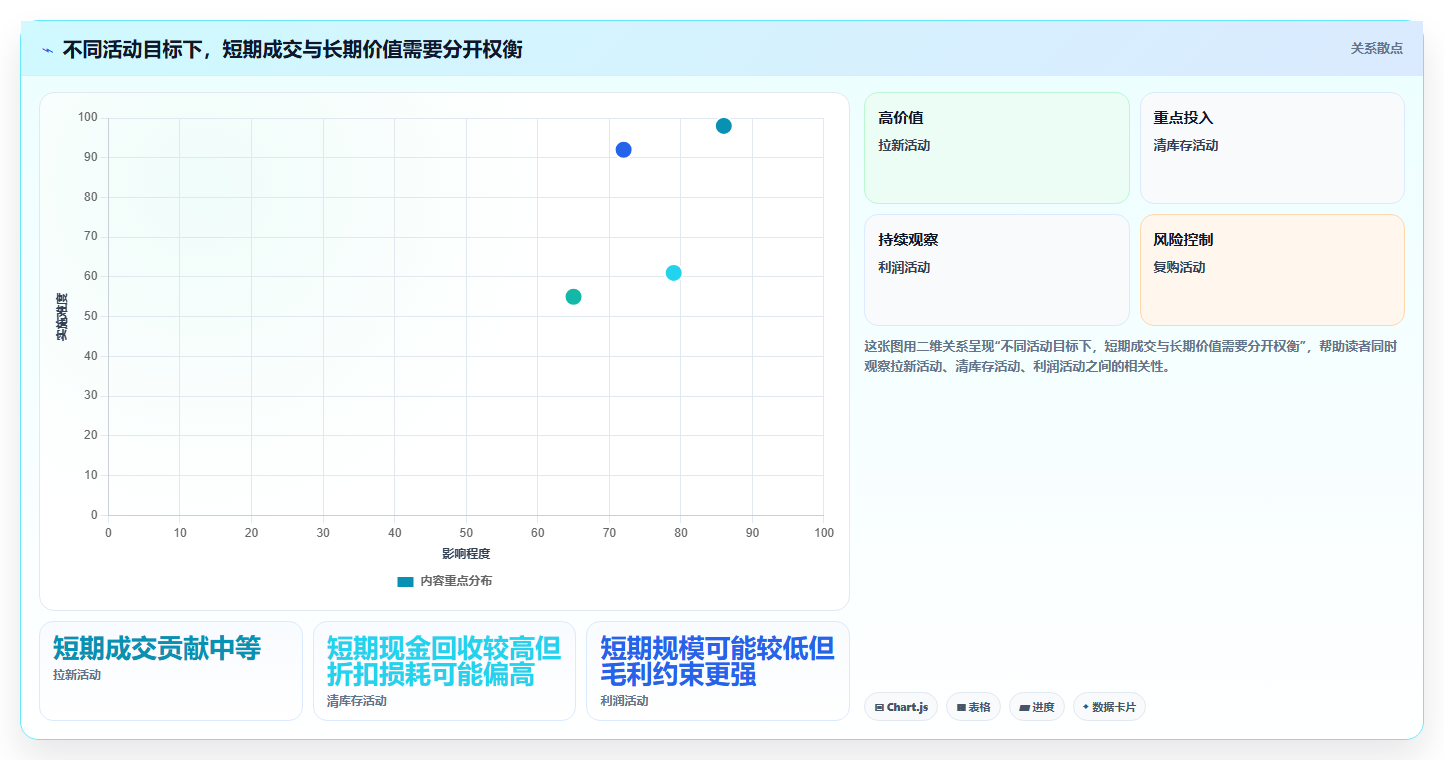1444x760 pixels.
Task: Click the 短期现金回收较高但折扣损耗可能偏高 card
Action: point(444,671)
